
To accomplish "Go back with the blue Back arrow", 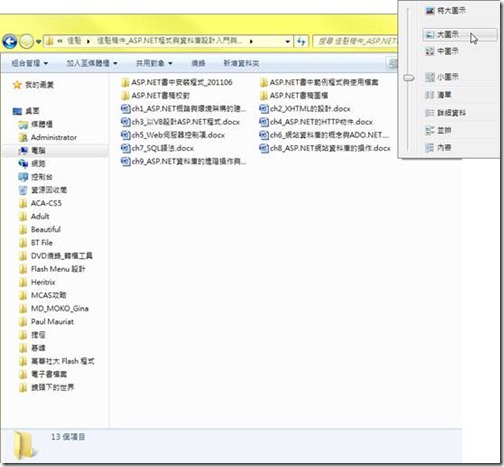I will point(10,42).
